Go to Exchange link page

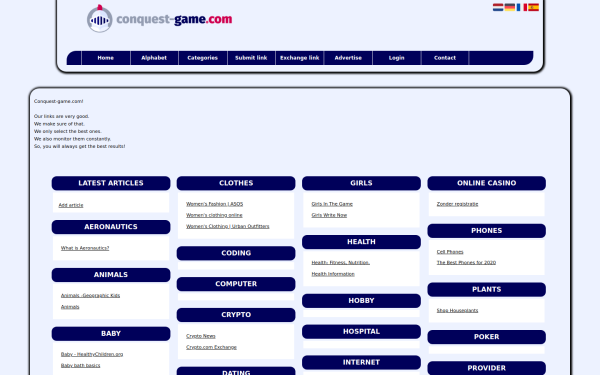(x=300, y=58)
